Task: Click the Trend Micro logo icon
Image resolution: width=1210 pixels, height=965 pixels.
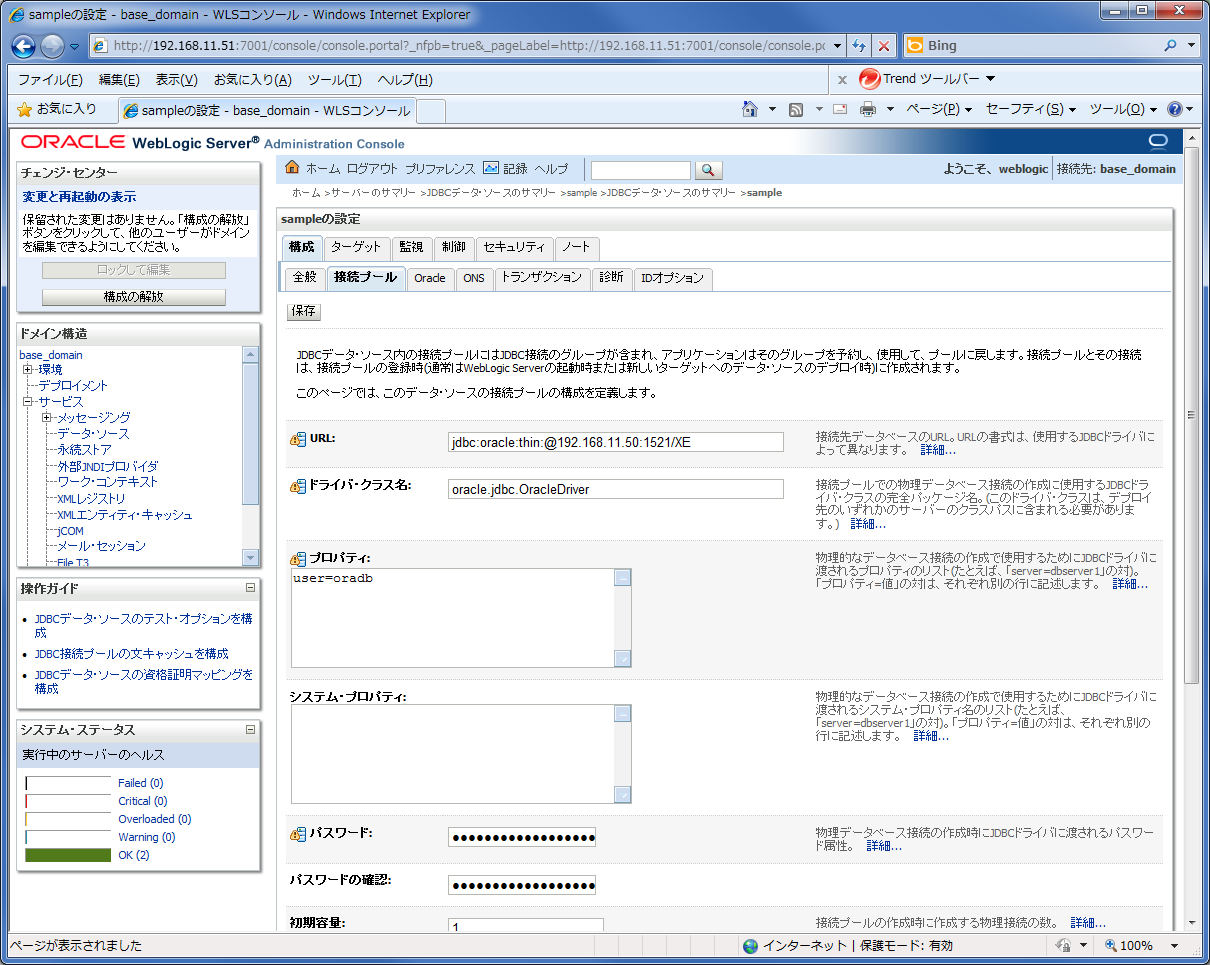Action: pos(869,79)
